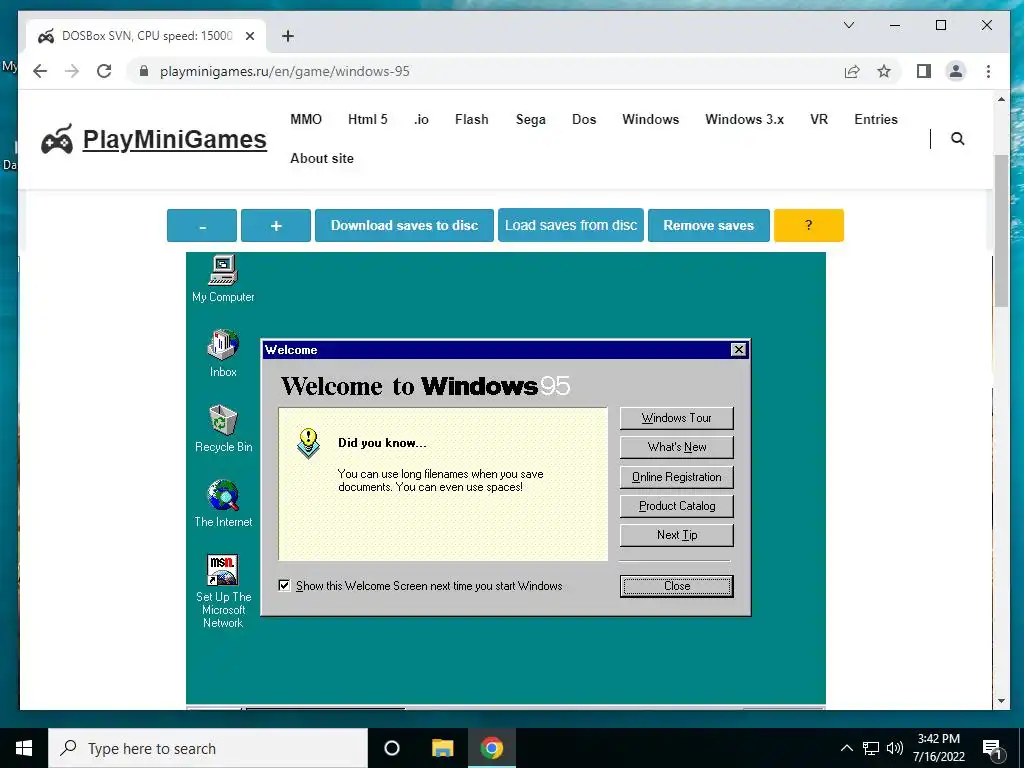Click the Online Registration button
1024x768 pixels.
coord(677,477)
